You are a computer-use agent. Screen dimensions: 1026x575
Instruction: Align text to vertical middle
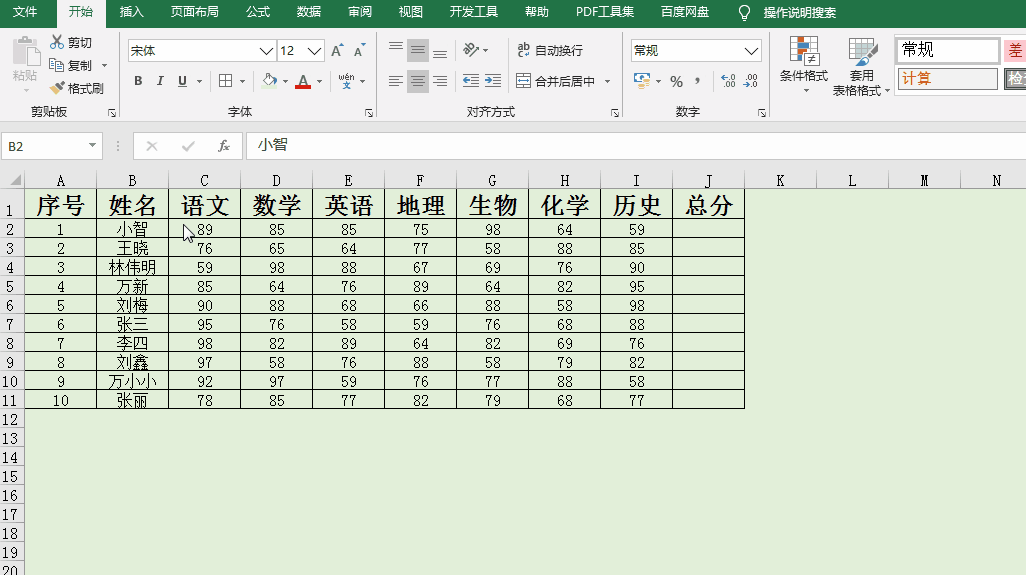click(417, 50)
